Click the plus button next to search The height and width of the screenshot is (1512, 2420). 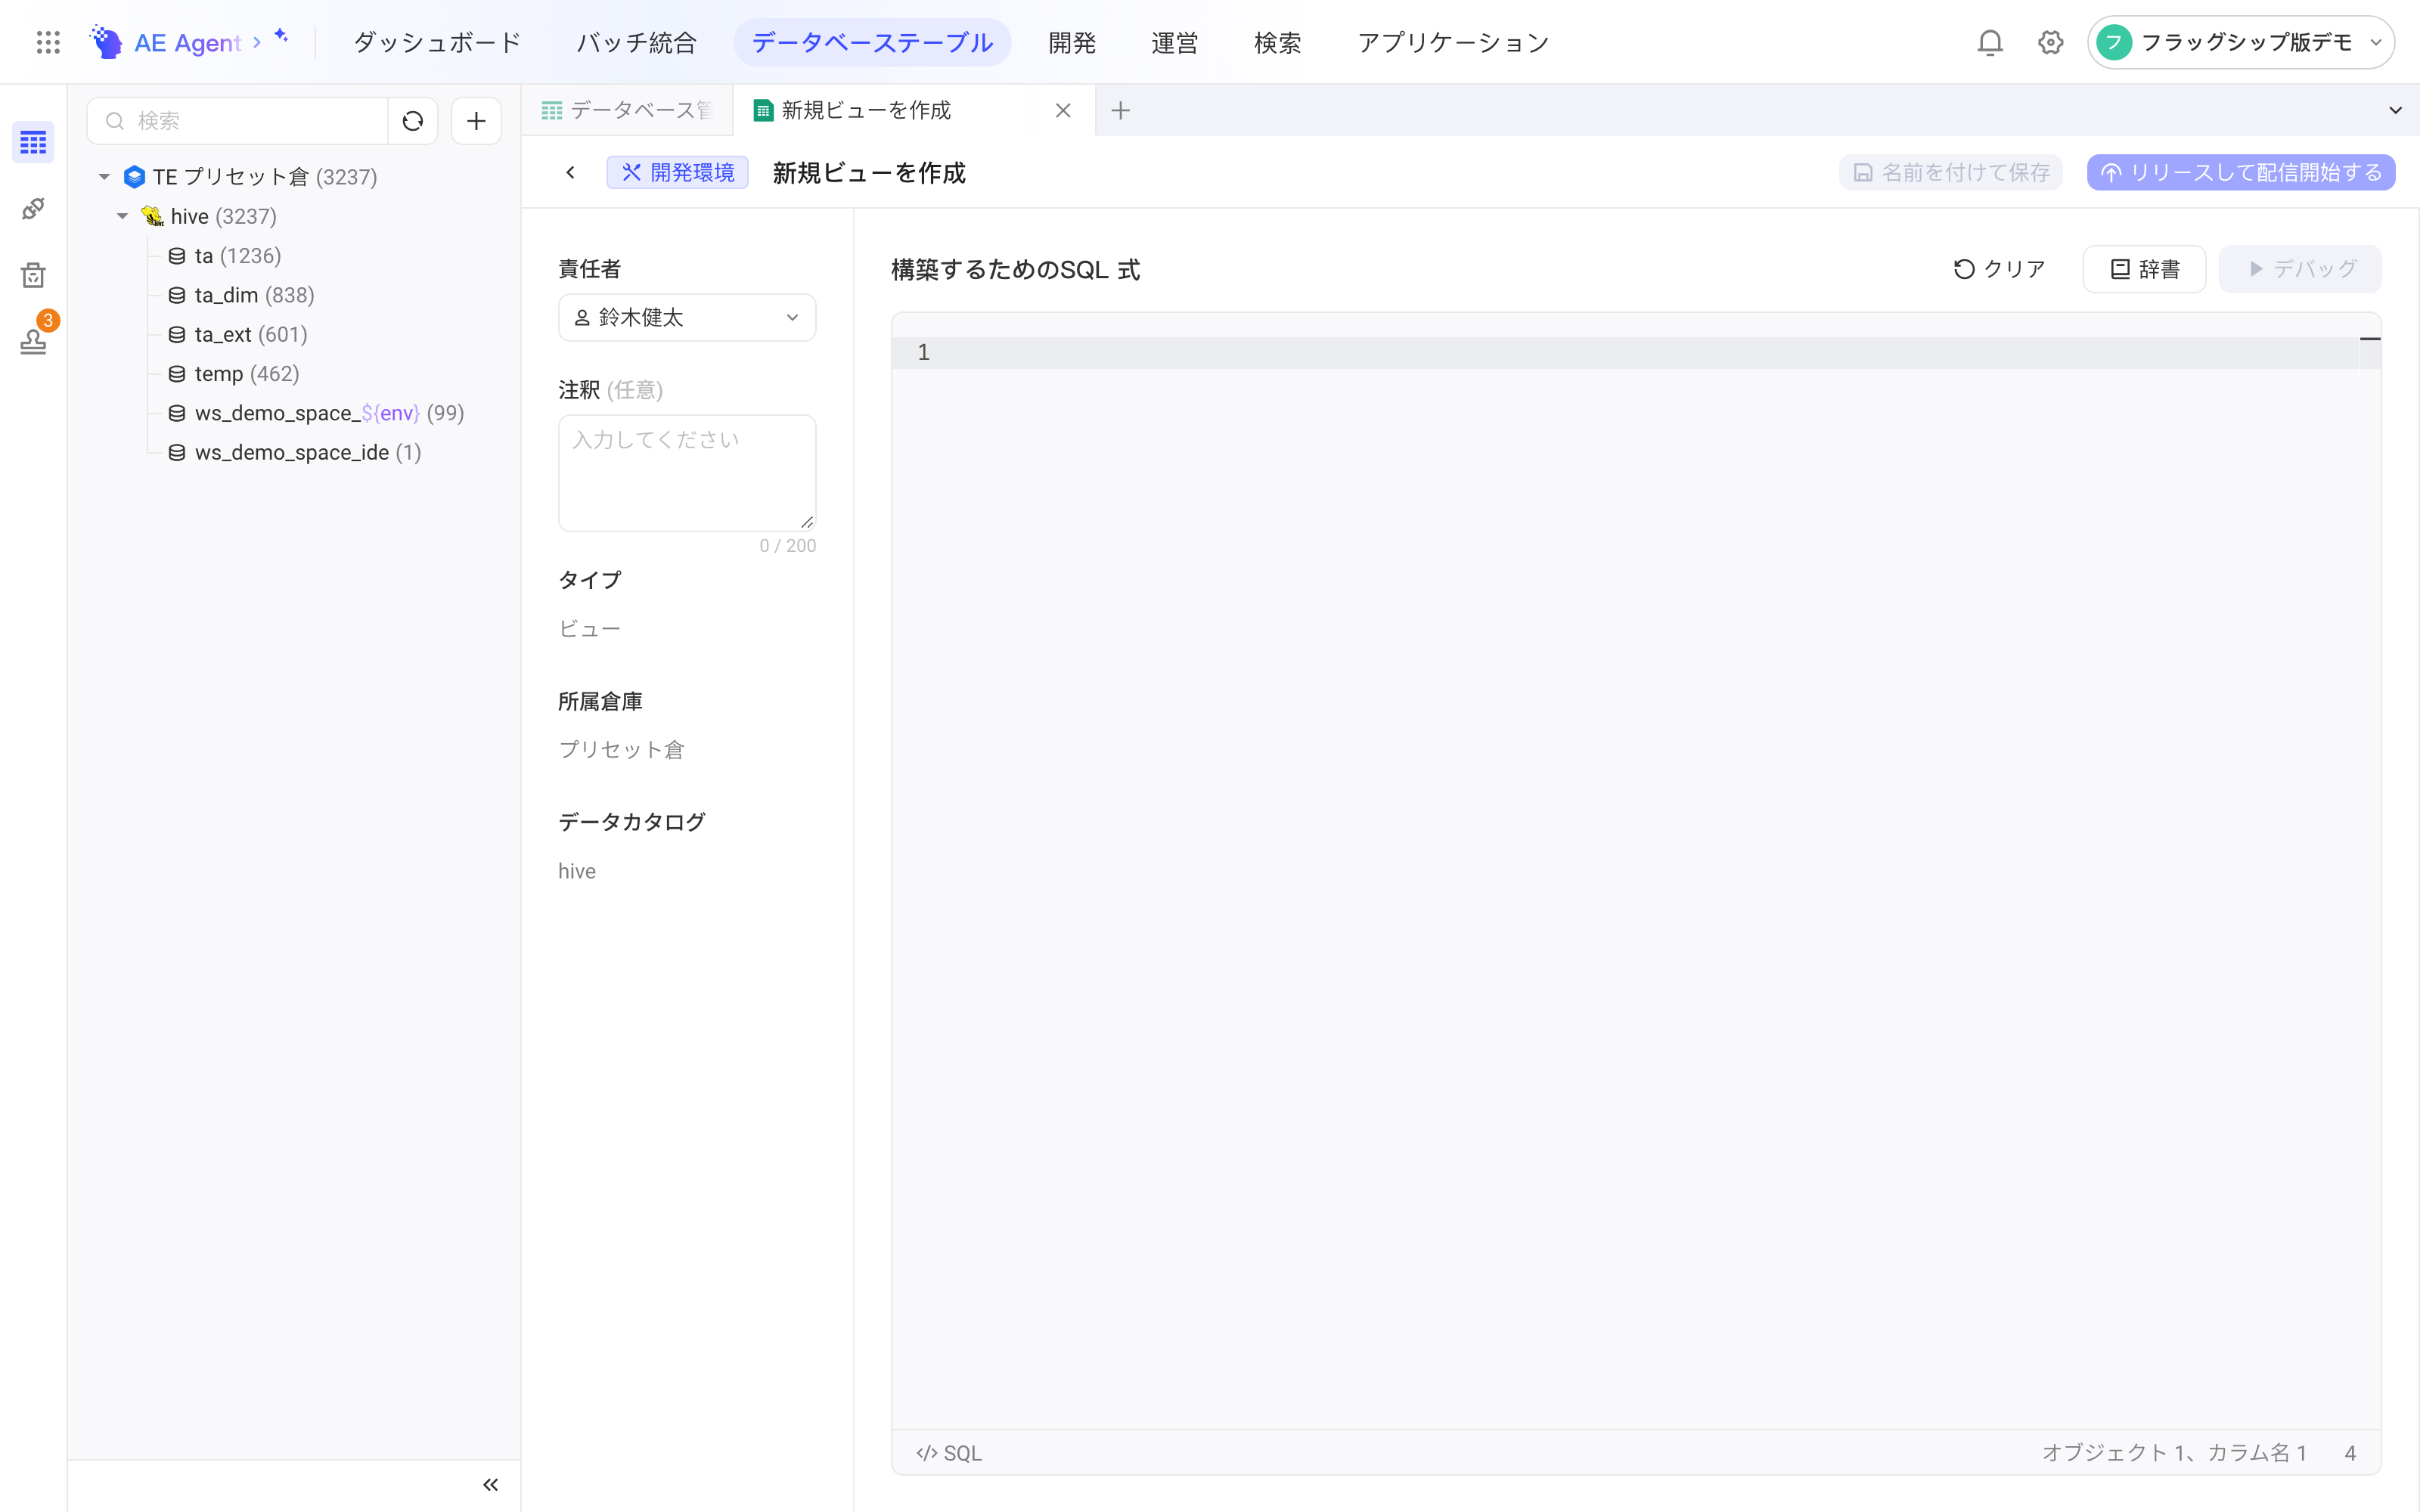coord(476,121)
